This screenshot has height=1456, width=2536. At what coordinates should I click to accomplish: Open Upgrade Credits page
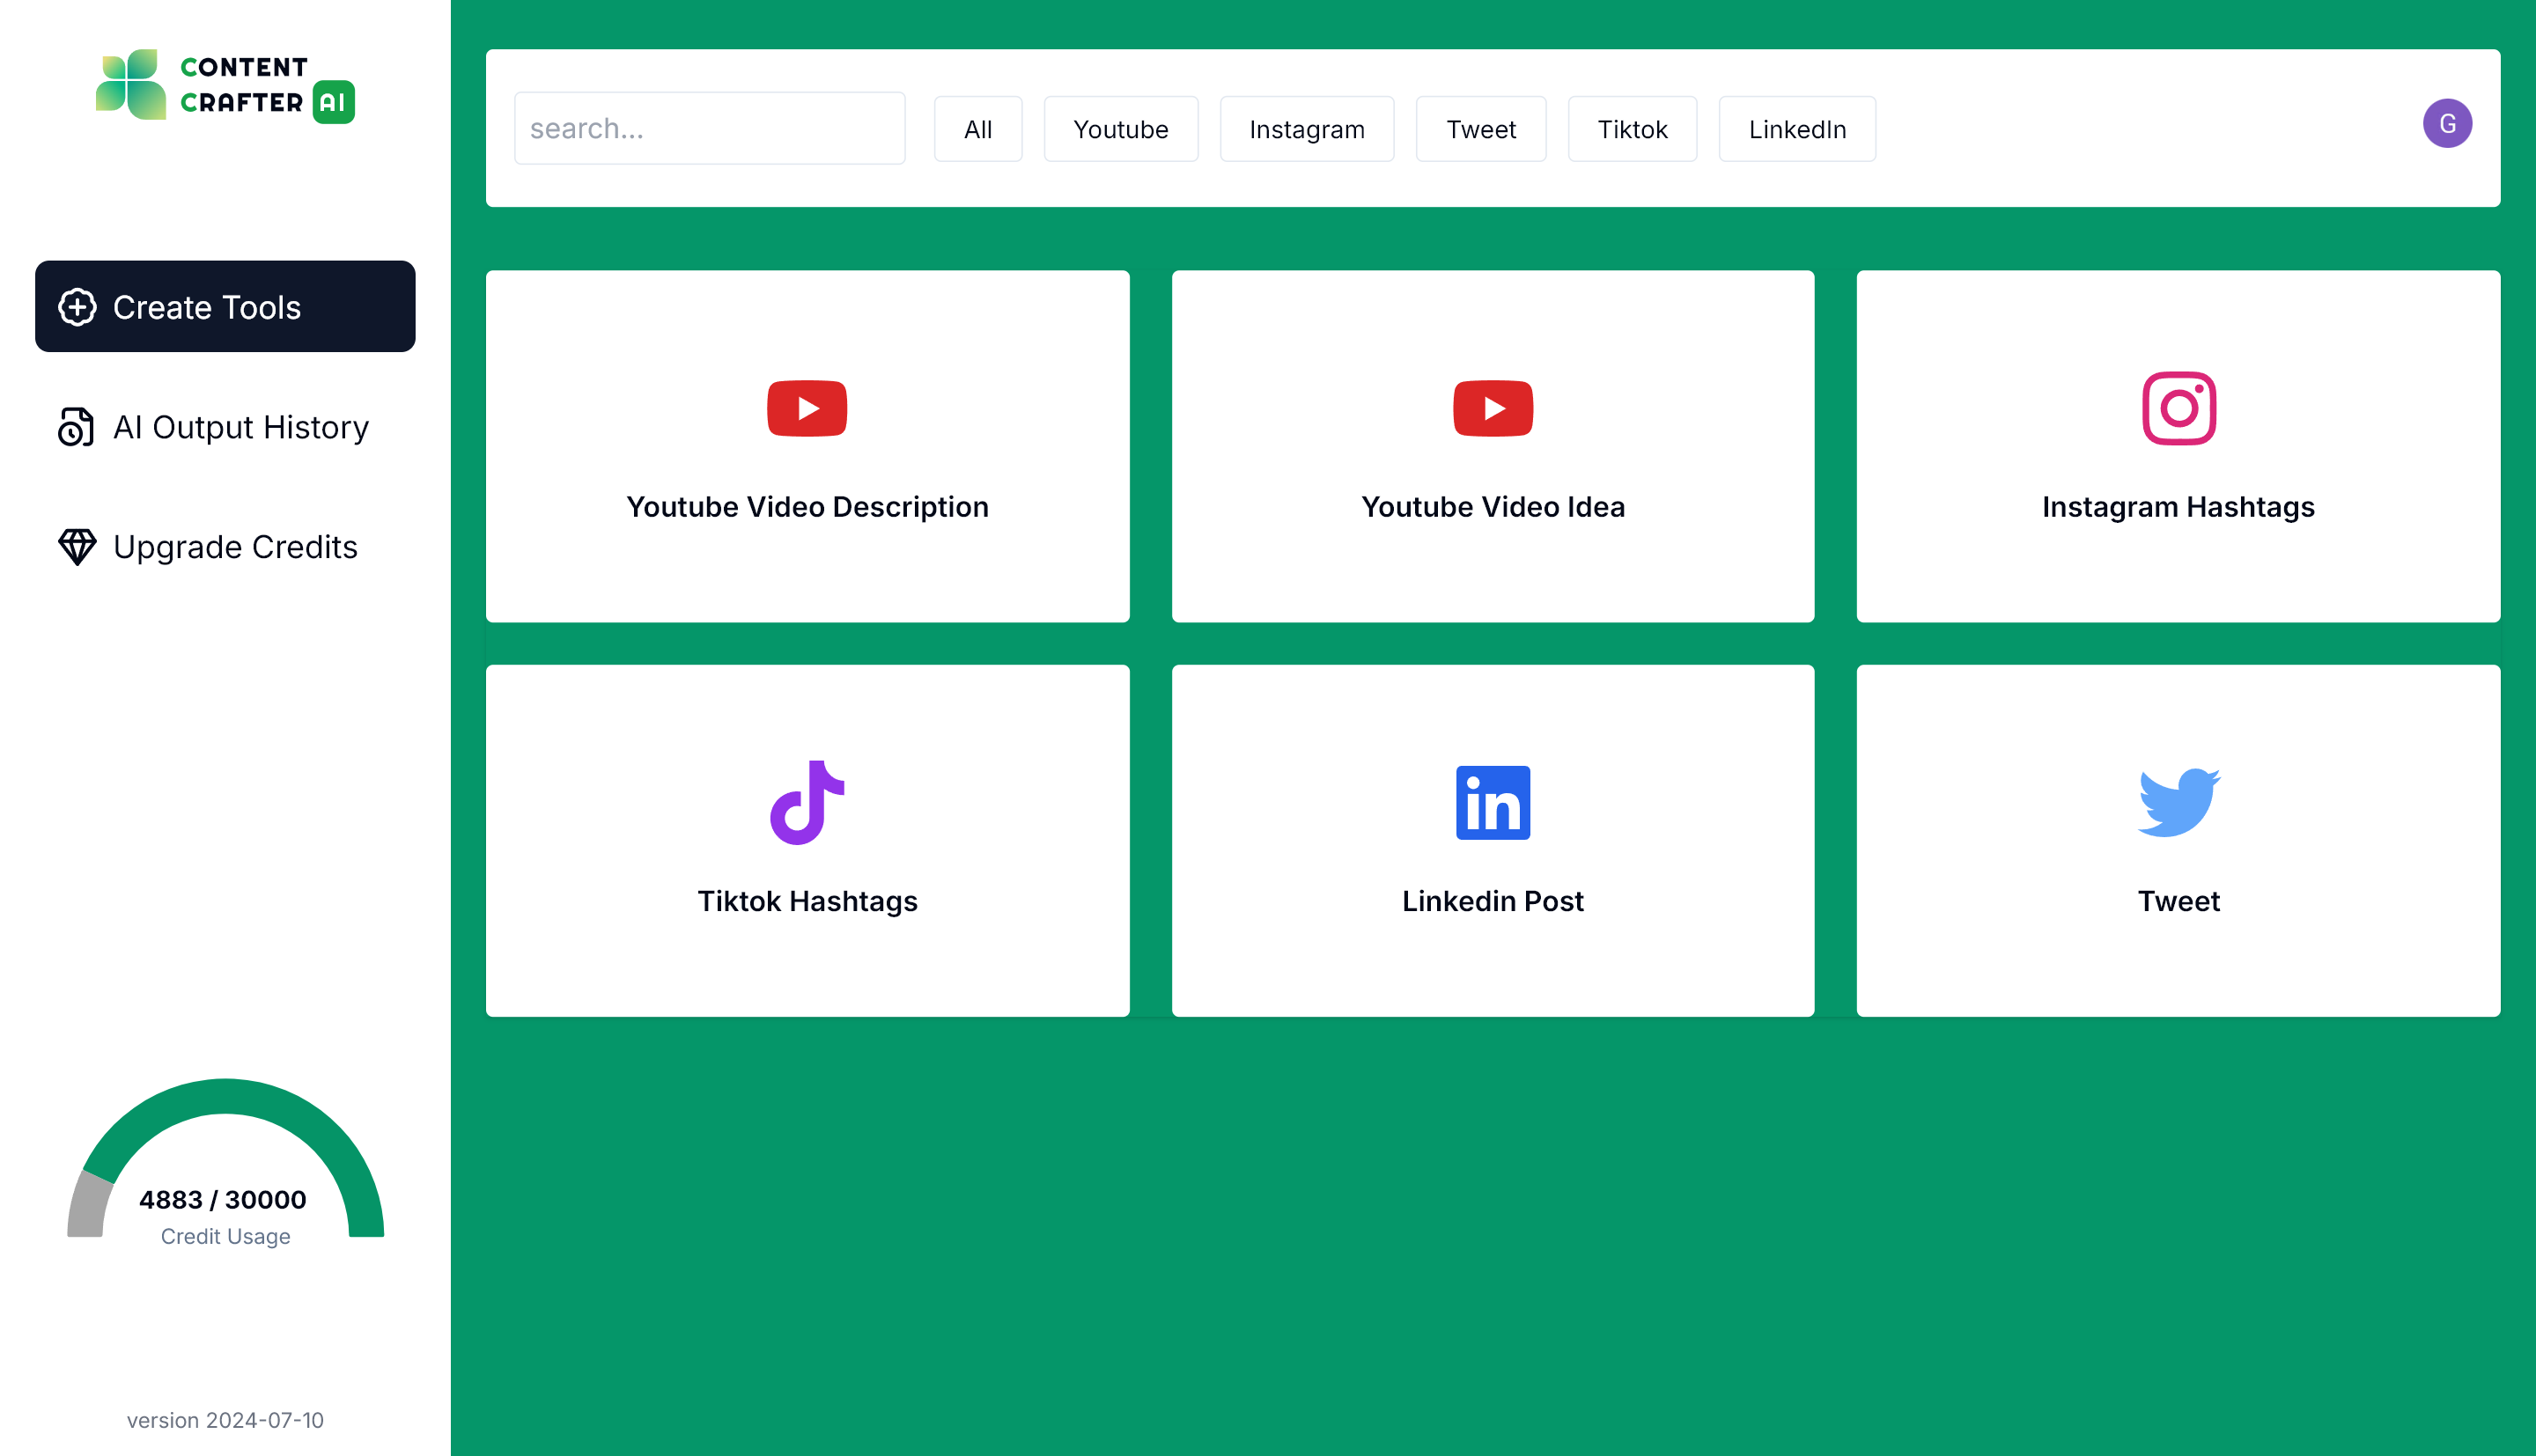click(225, 547)
